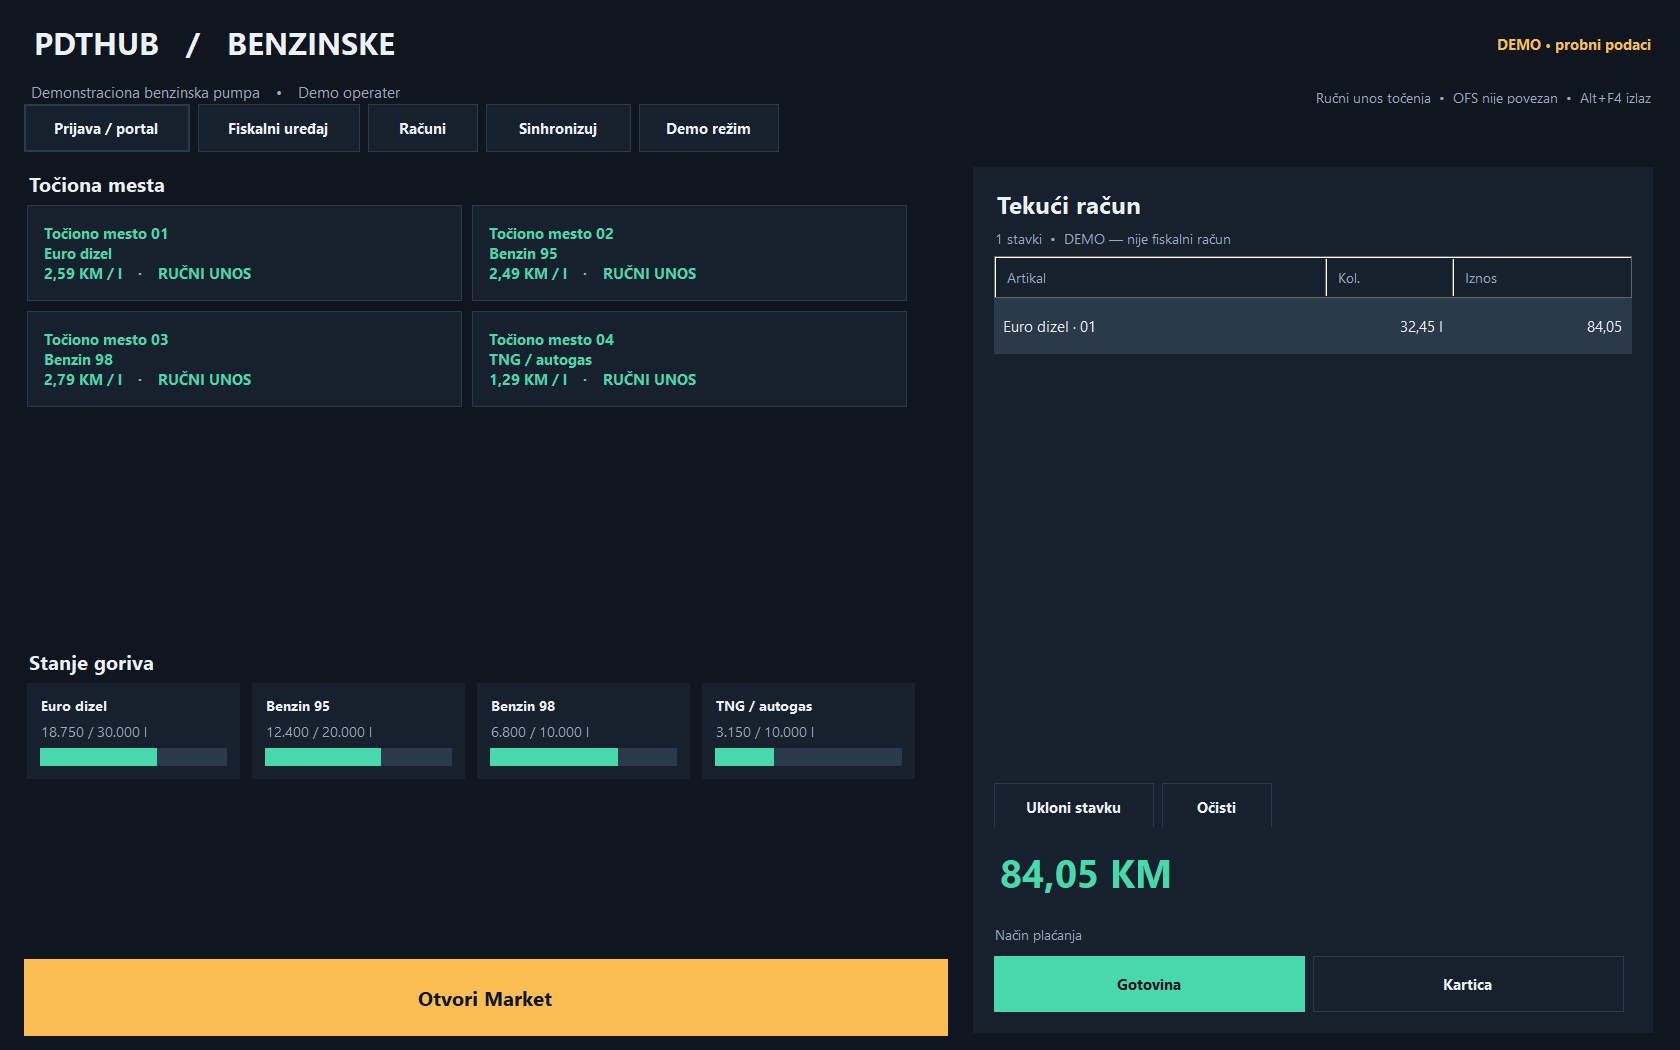The height and width of the screenshot is (1050, 1680).
Task: Choose Kartica payment method
Action: (1468, 984)
